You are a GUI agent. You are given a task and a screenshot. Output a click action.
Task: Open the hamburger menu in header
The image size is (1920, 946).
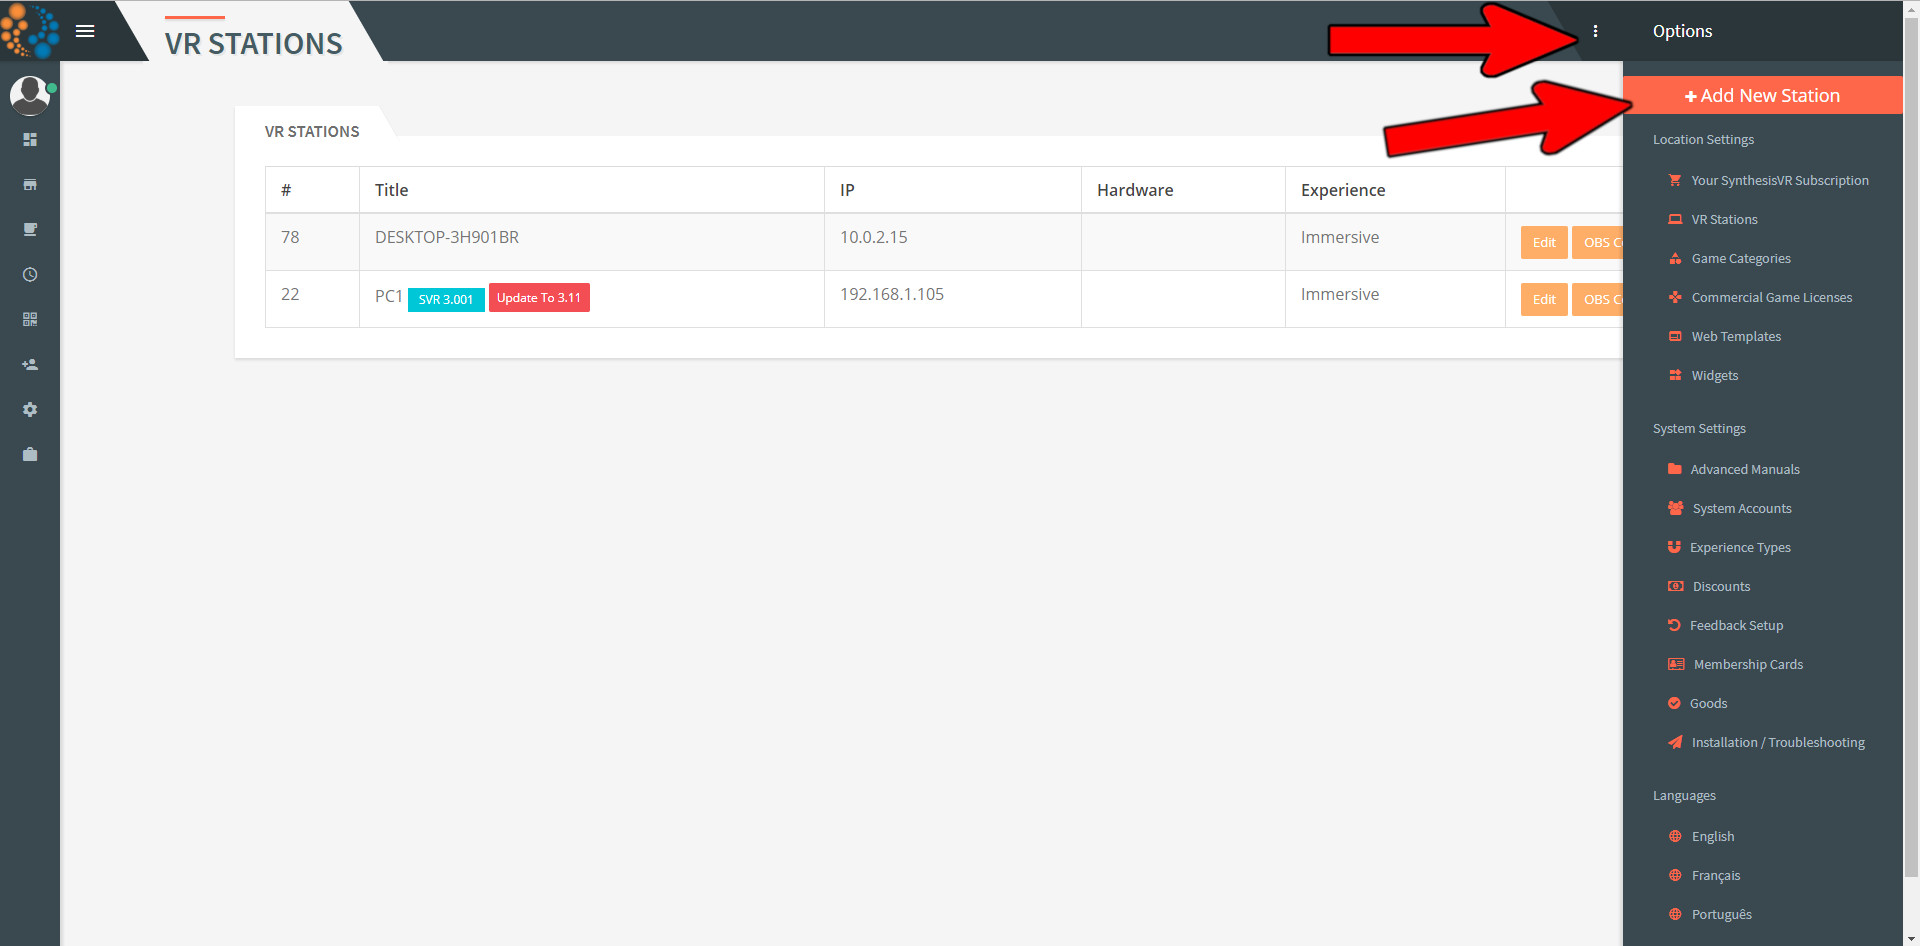85,31
